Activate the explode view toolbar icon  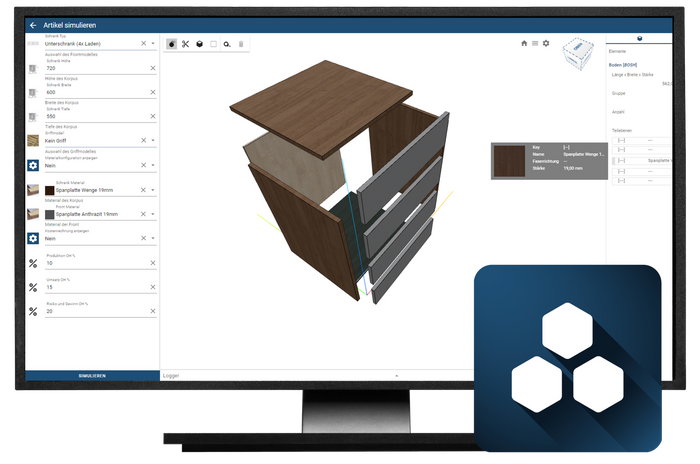pos(171,44)
